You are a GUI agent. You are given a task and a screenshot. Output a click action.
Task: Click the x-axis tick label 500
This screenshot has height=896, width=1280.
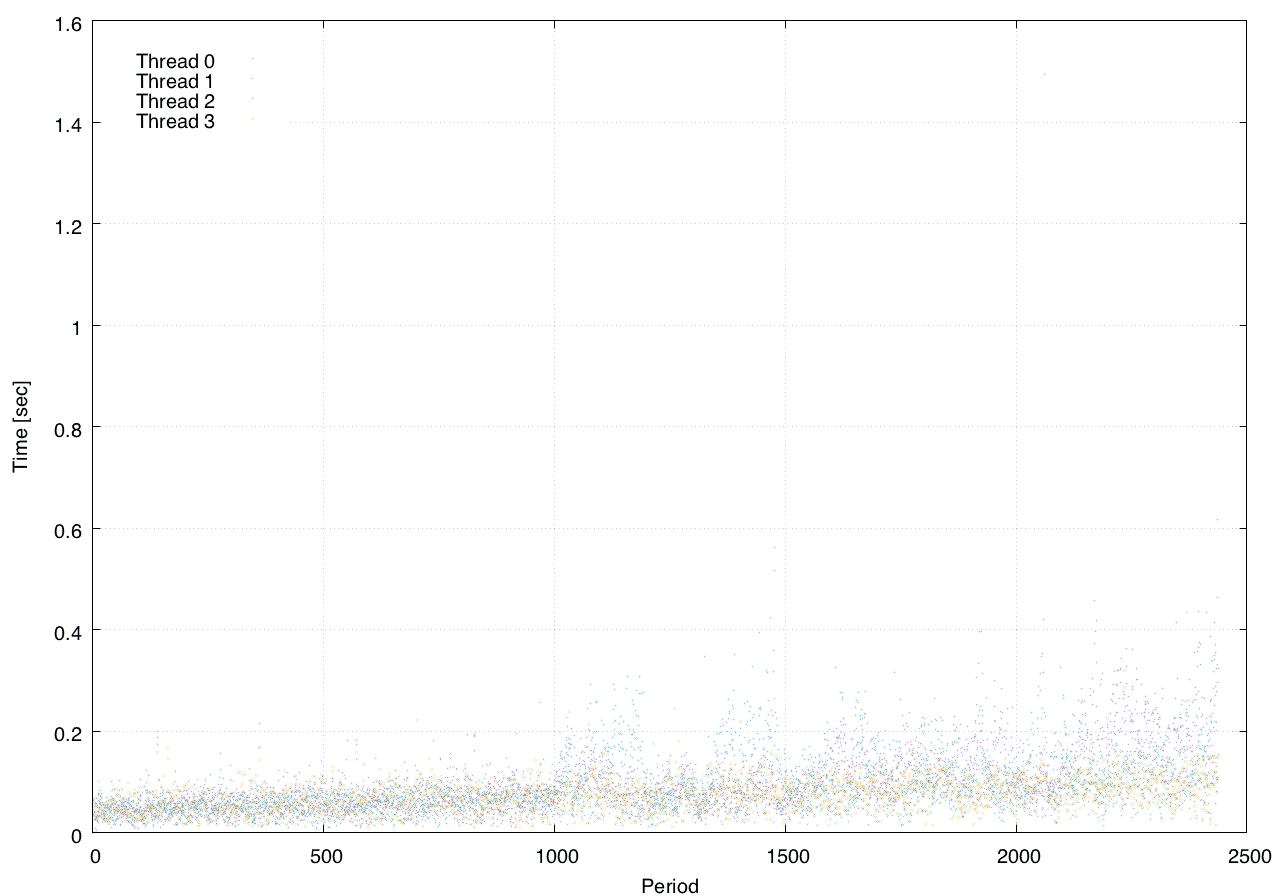(x=325, y=856)
